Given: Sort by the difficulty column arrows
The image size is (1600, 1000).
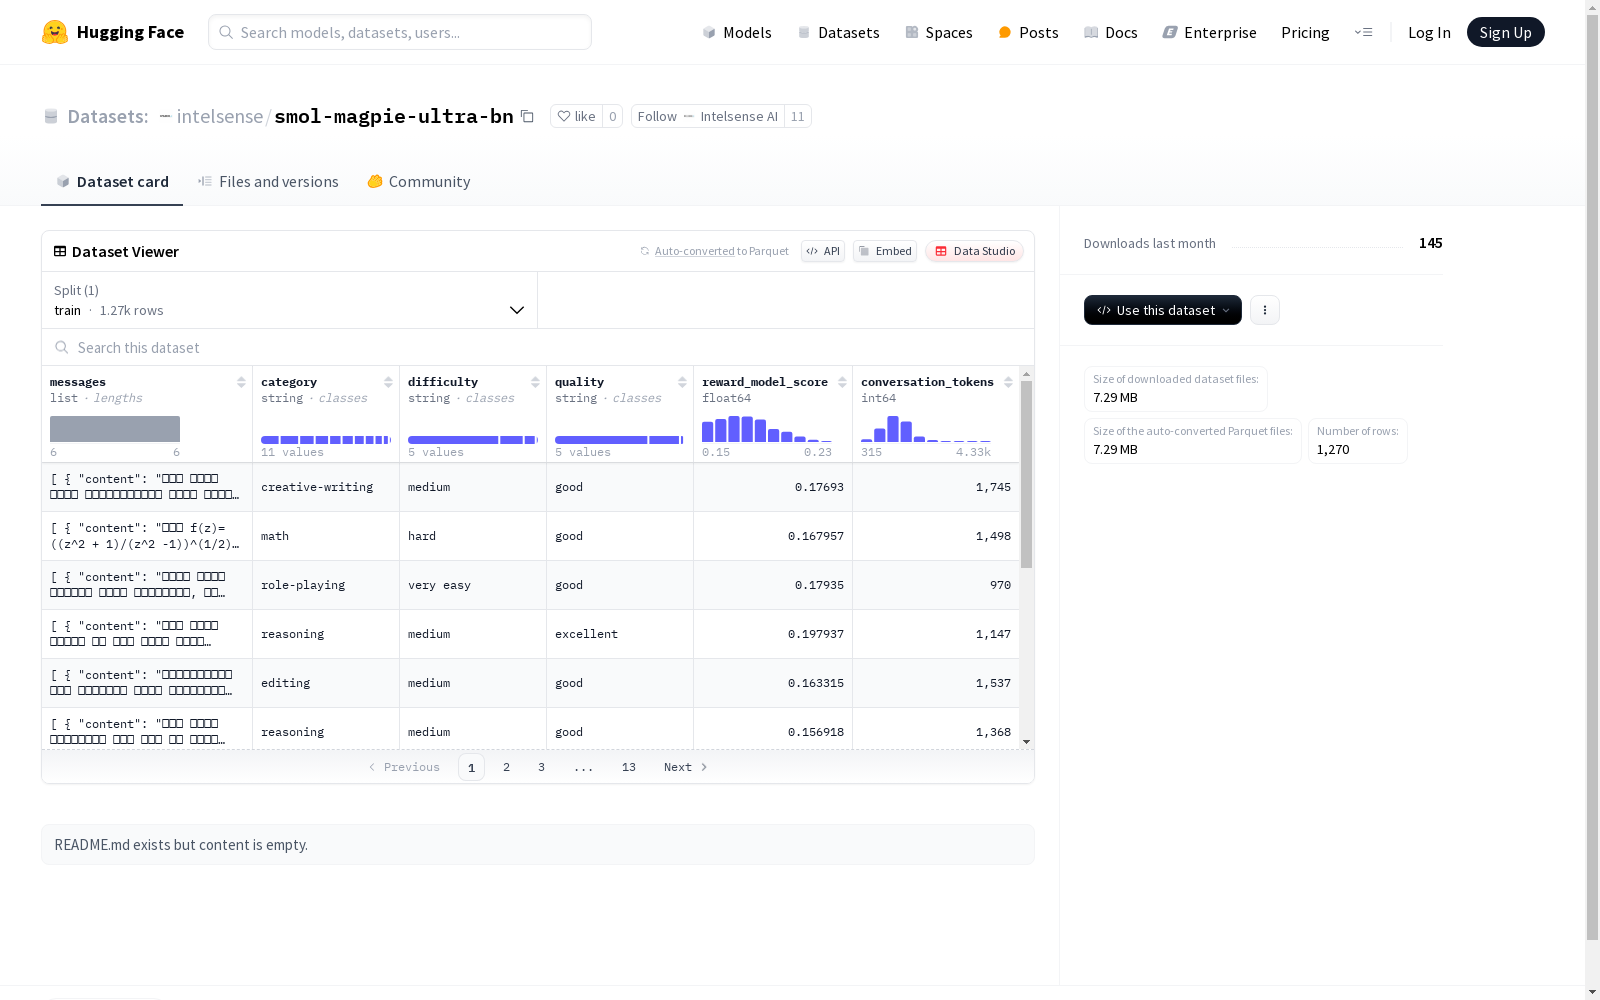Looking at the screenshot, I should (x=535, y=382).
